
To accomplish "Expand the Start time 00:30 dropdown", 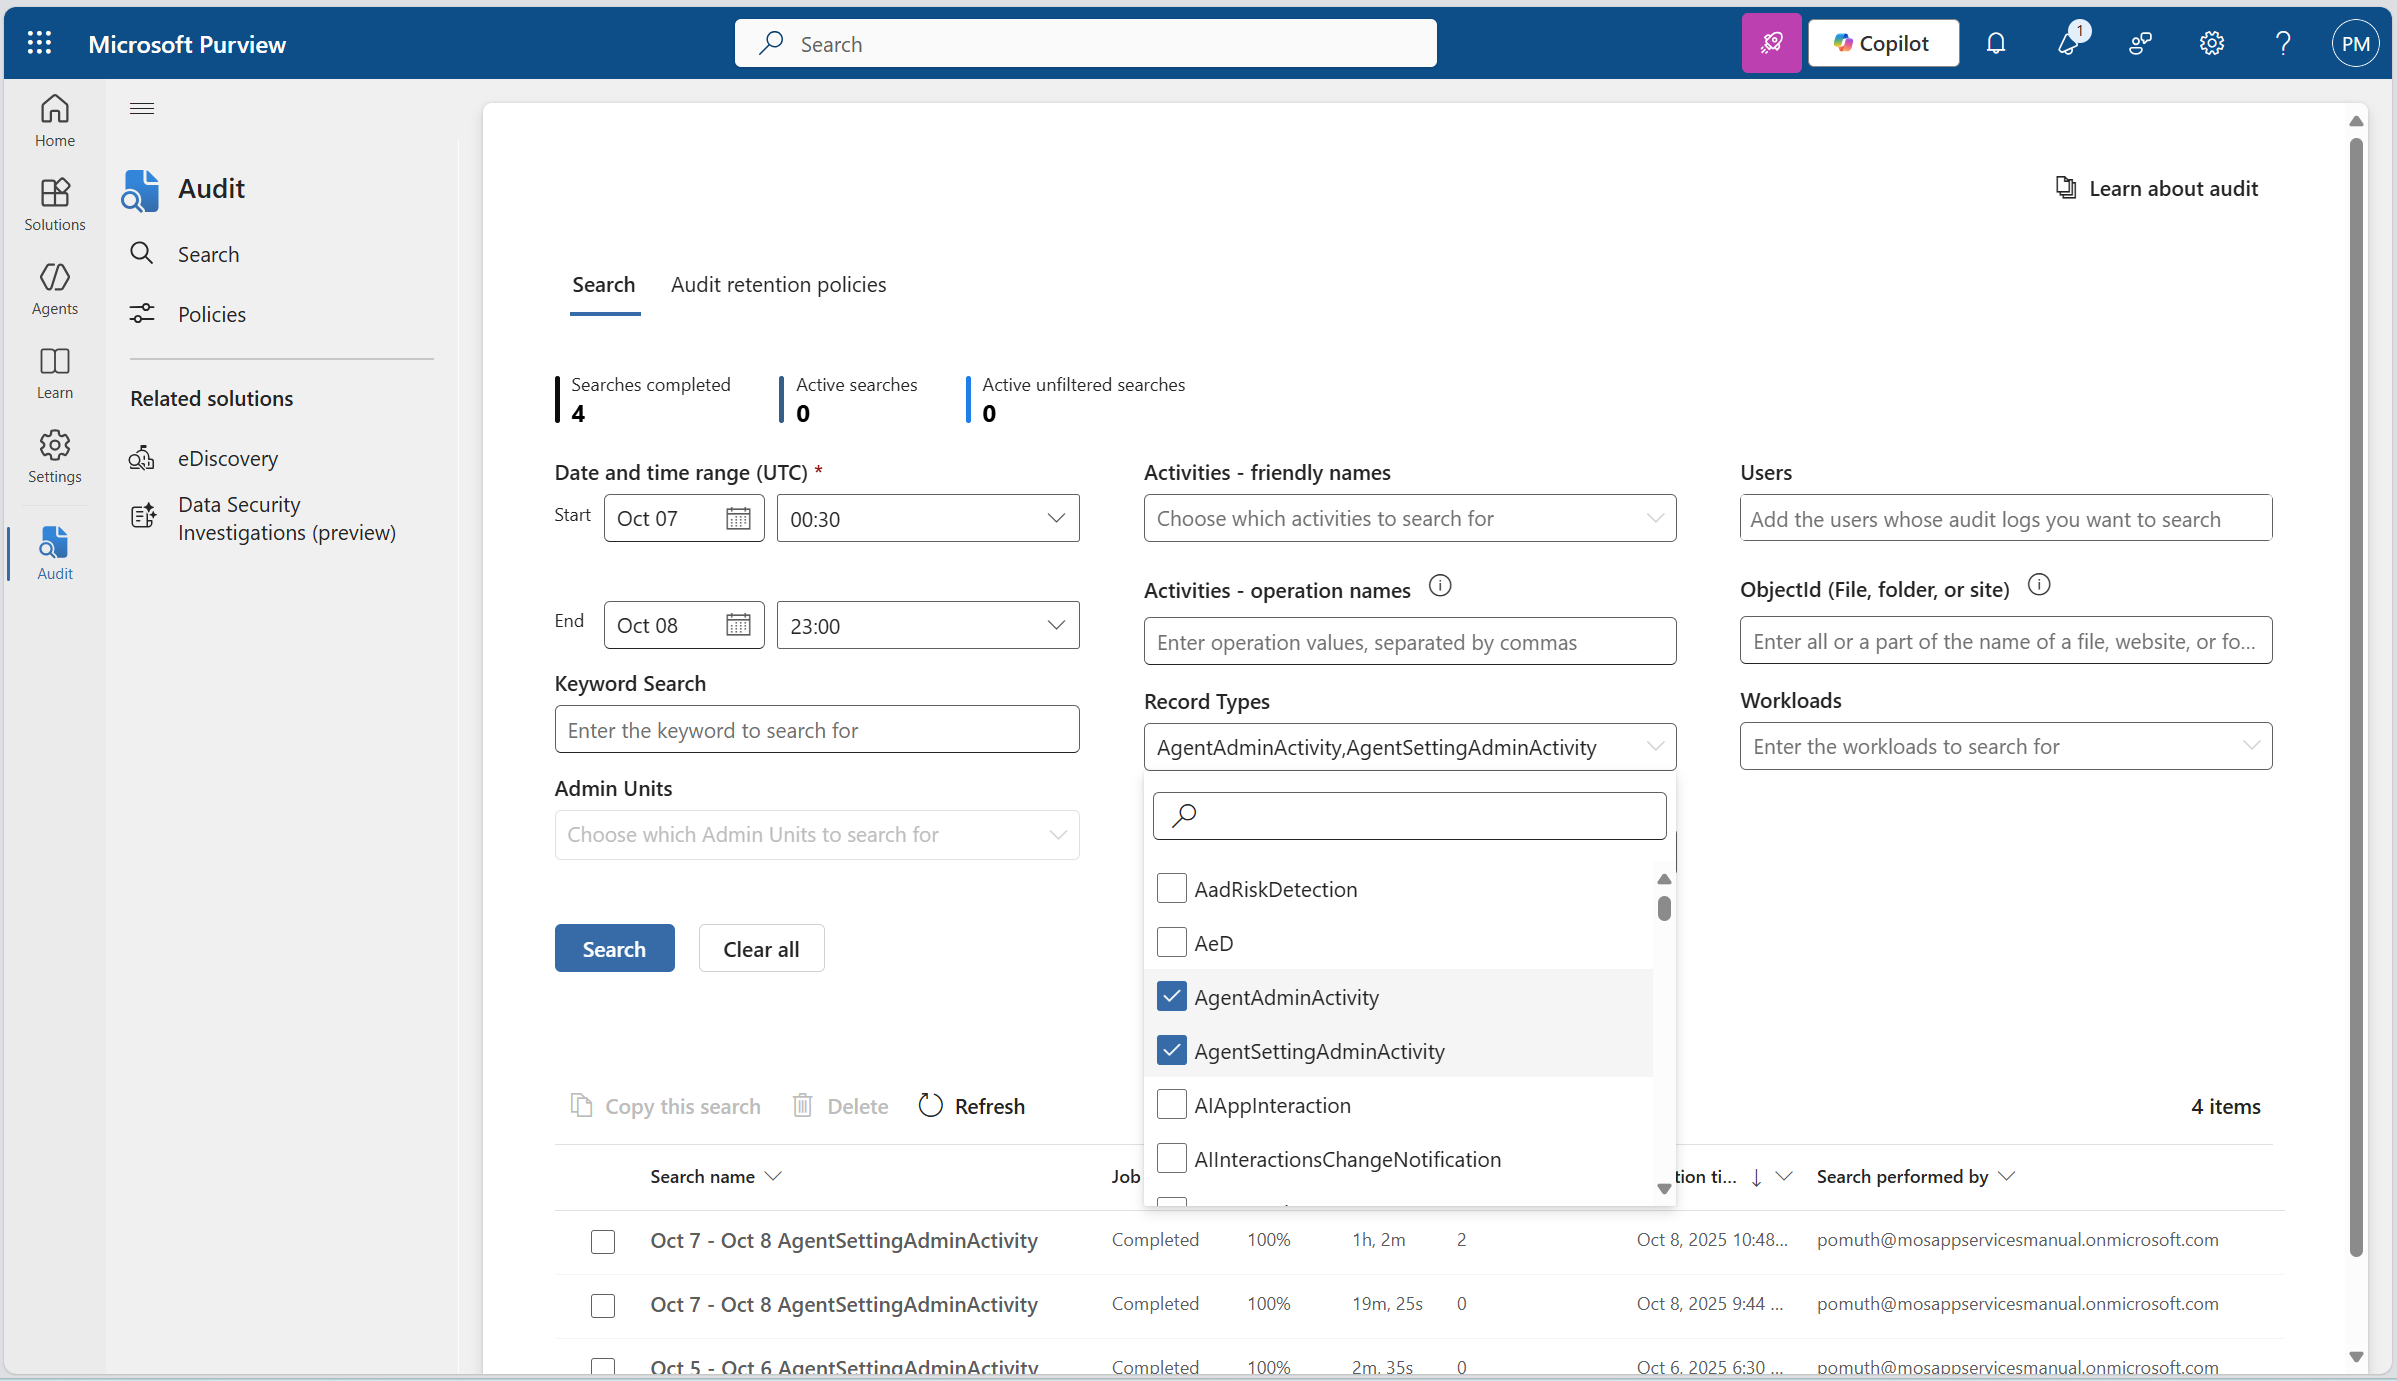I will pyautogui.click(x=1055, y=518).
